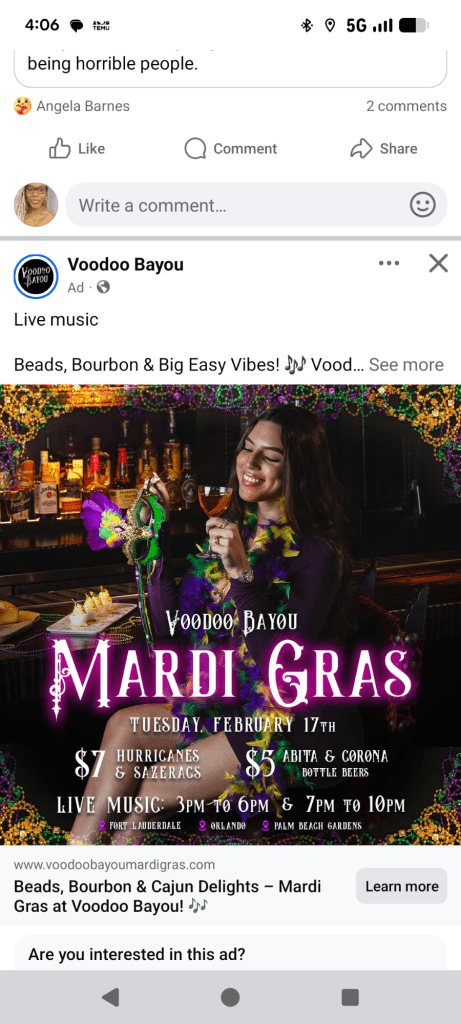Viewport: 461px width, 1024px height.
Task: Expand ad text with See more
Action: [406, 364]
